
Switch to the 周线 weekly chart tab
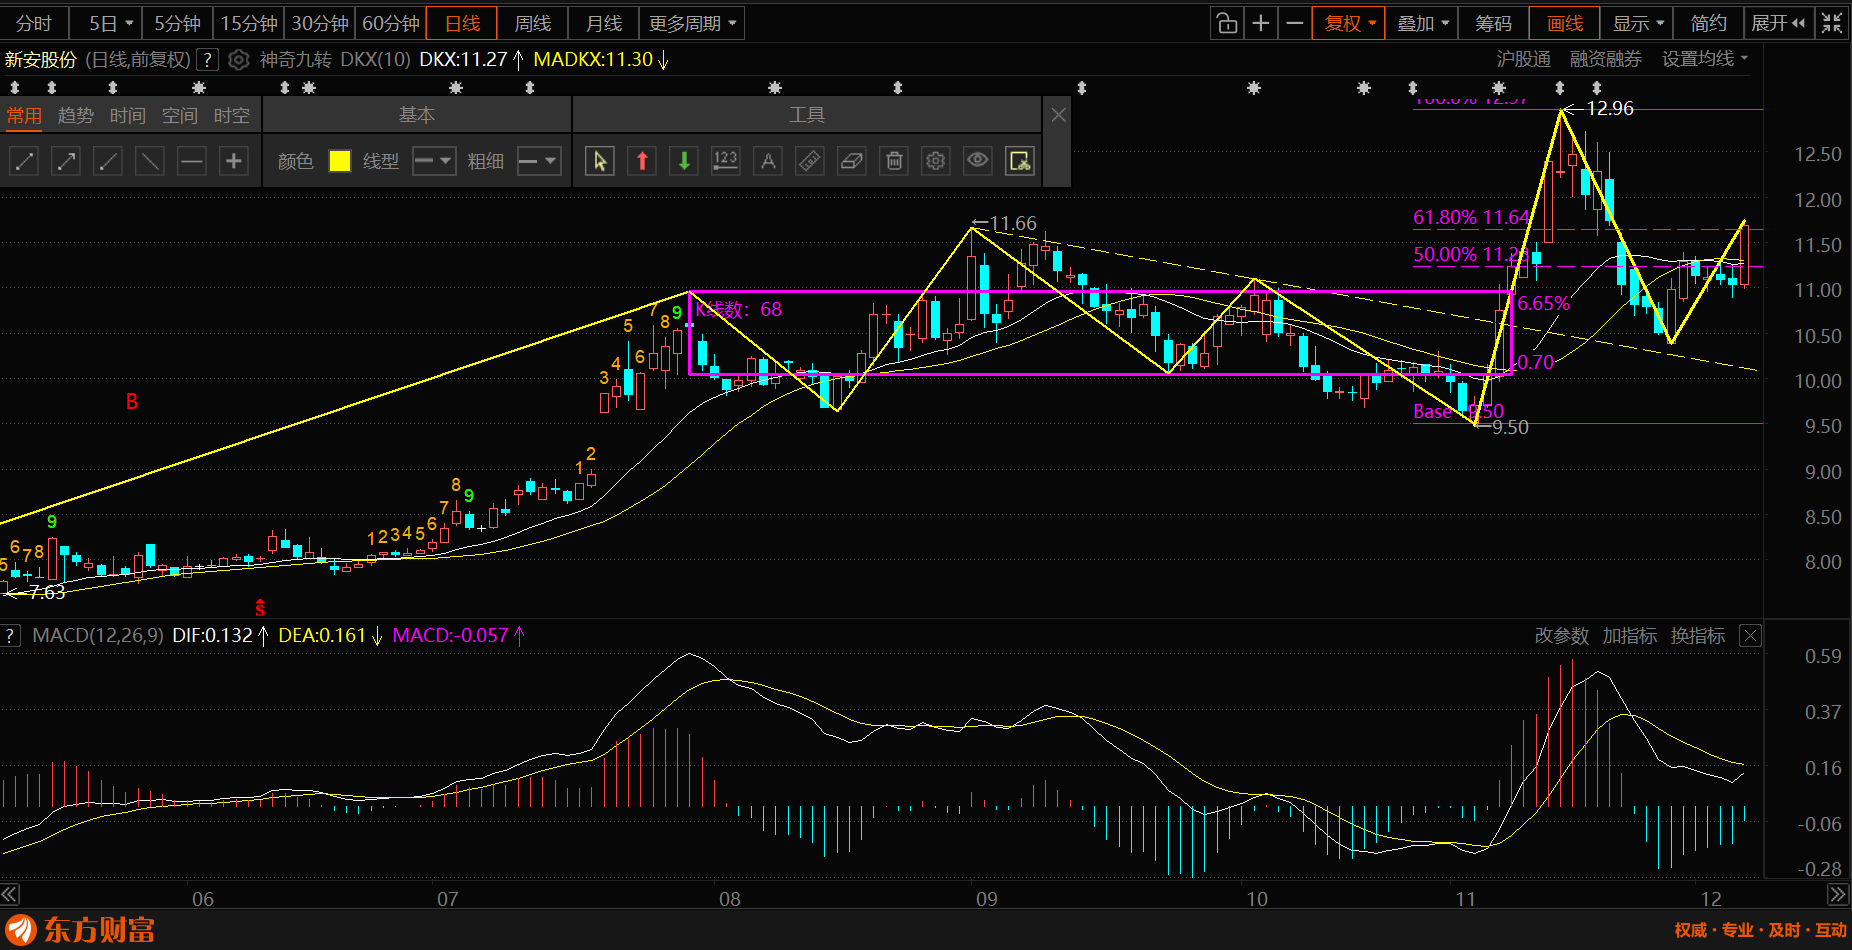533,23
